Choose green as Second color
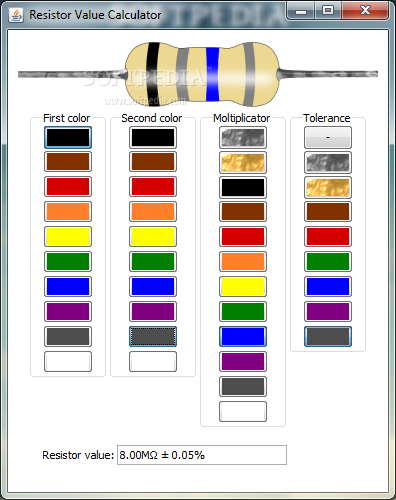 tap(153, 262)
